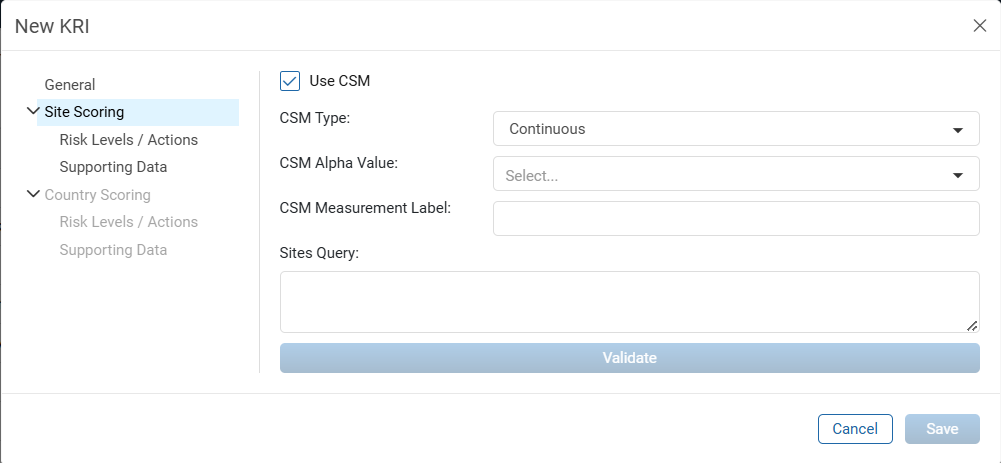Select the Country Scoring tree item
Image resolution: width=1001 pixels, height=463 pixels.
[x=98, y=195]
